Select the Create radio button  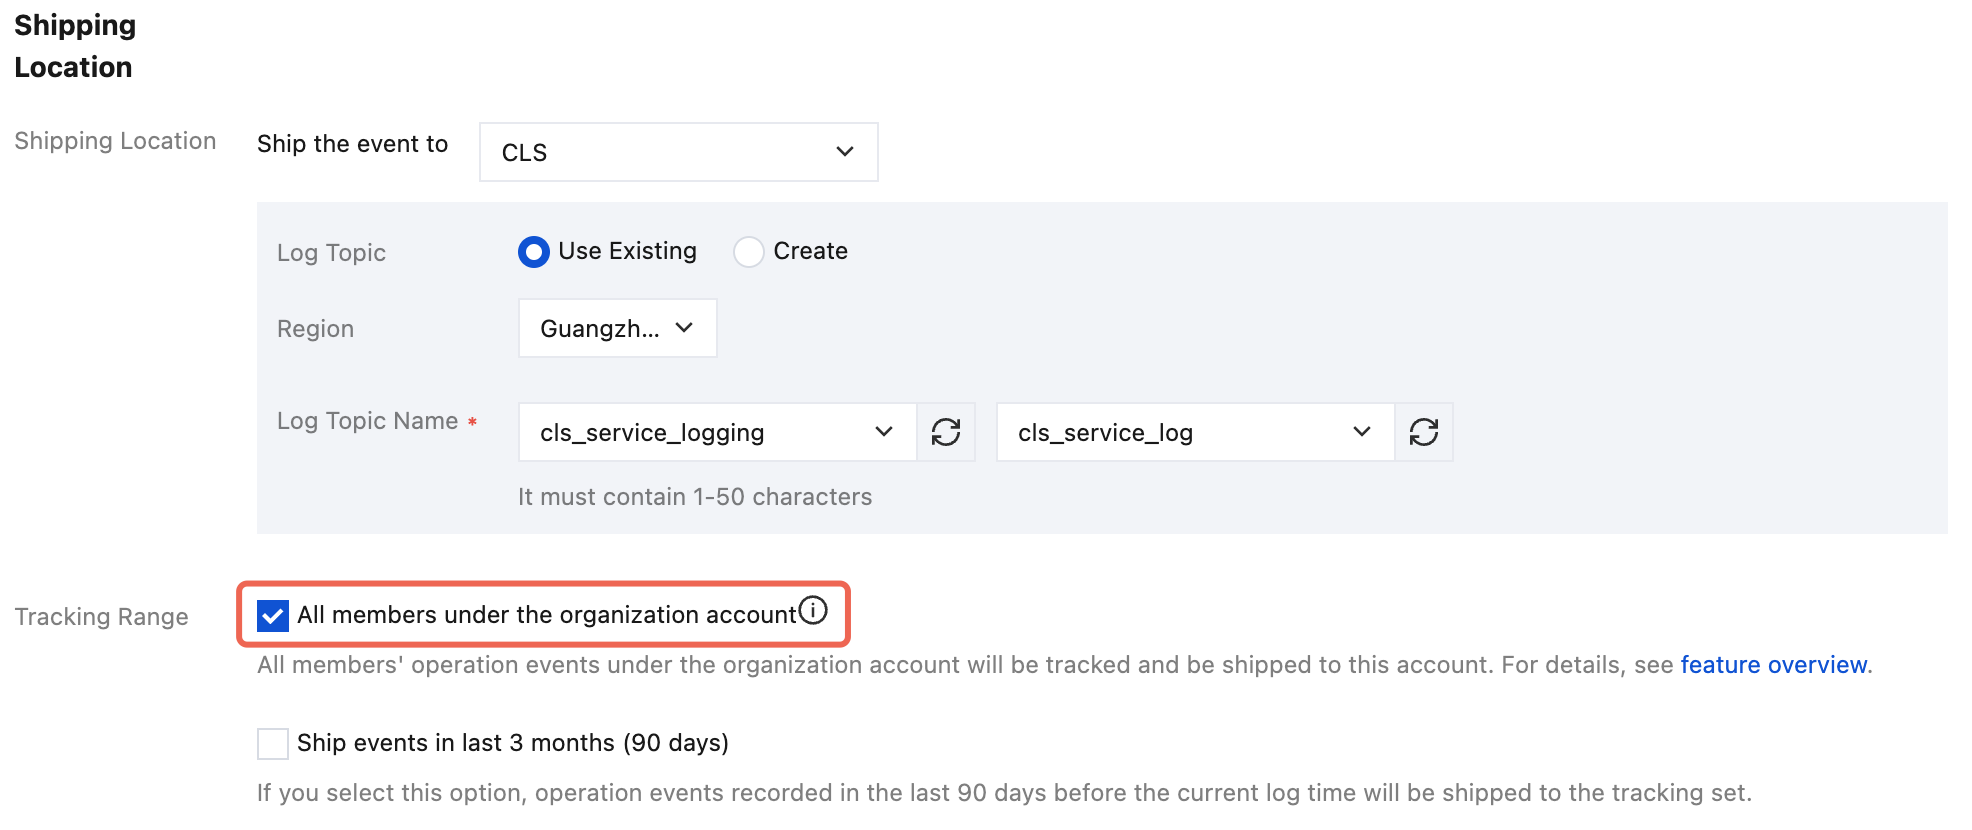click(749, 252)
